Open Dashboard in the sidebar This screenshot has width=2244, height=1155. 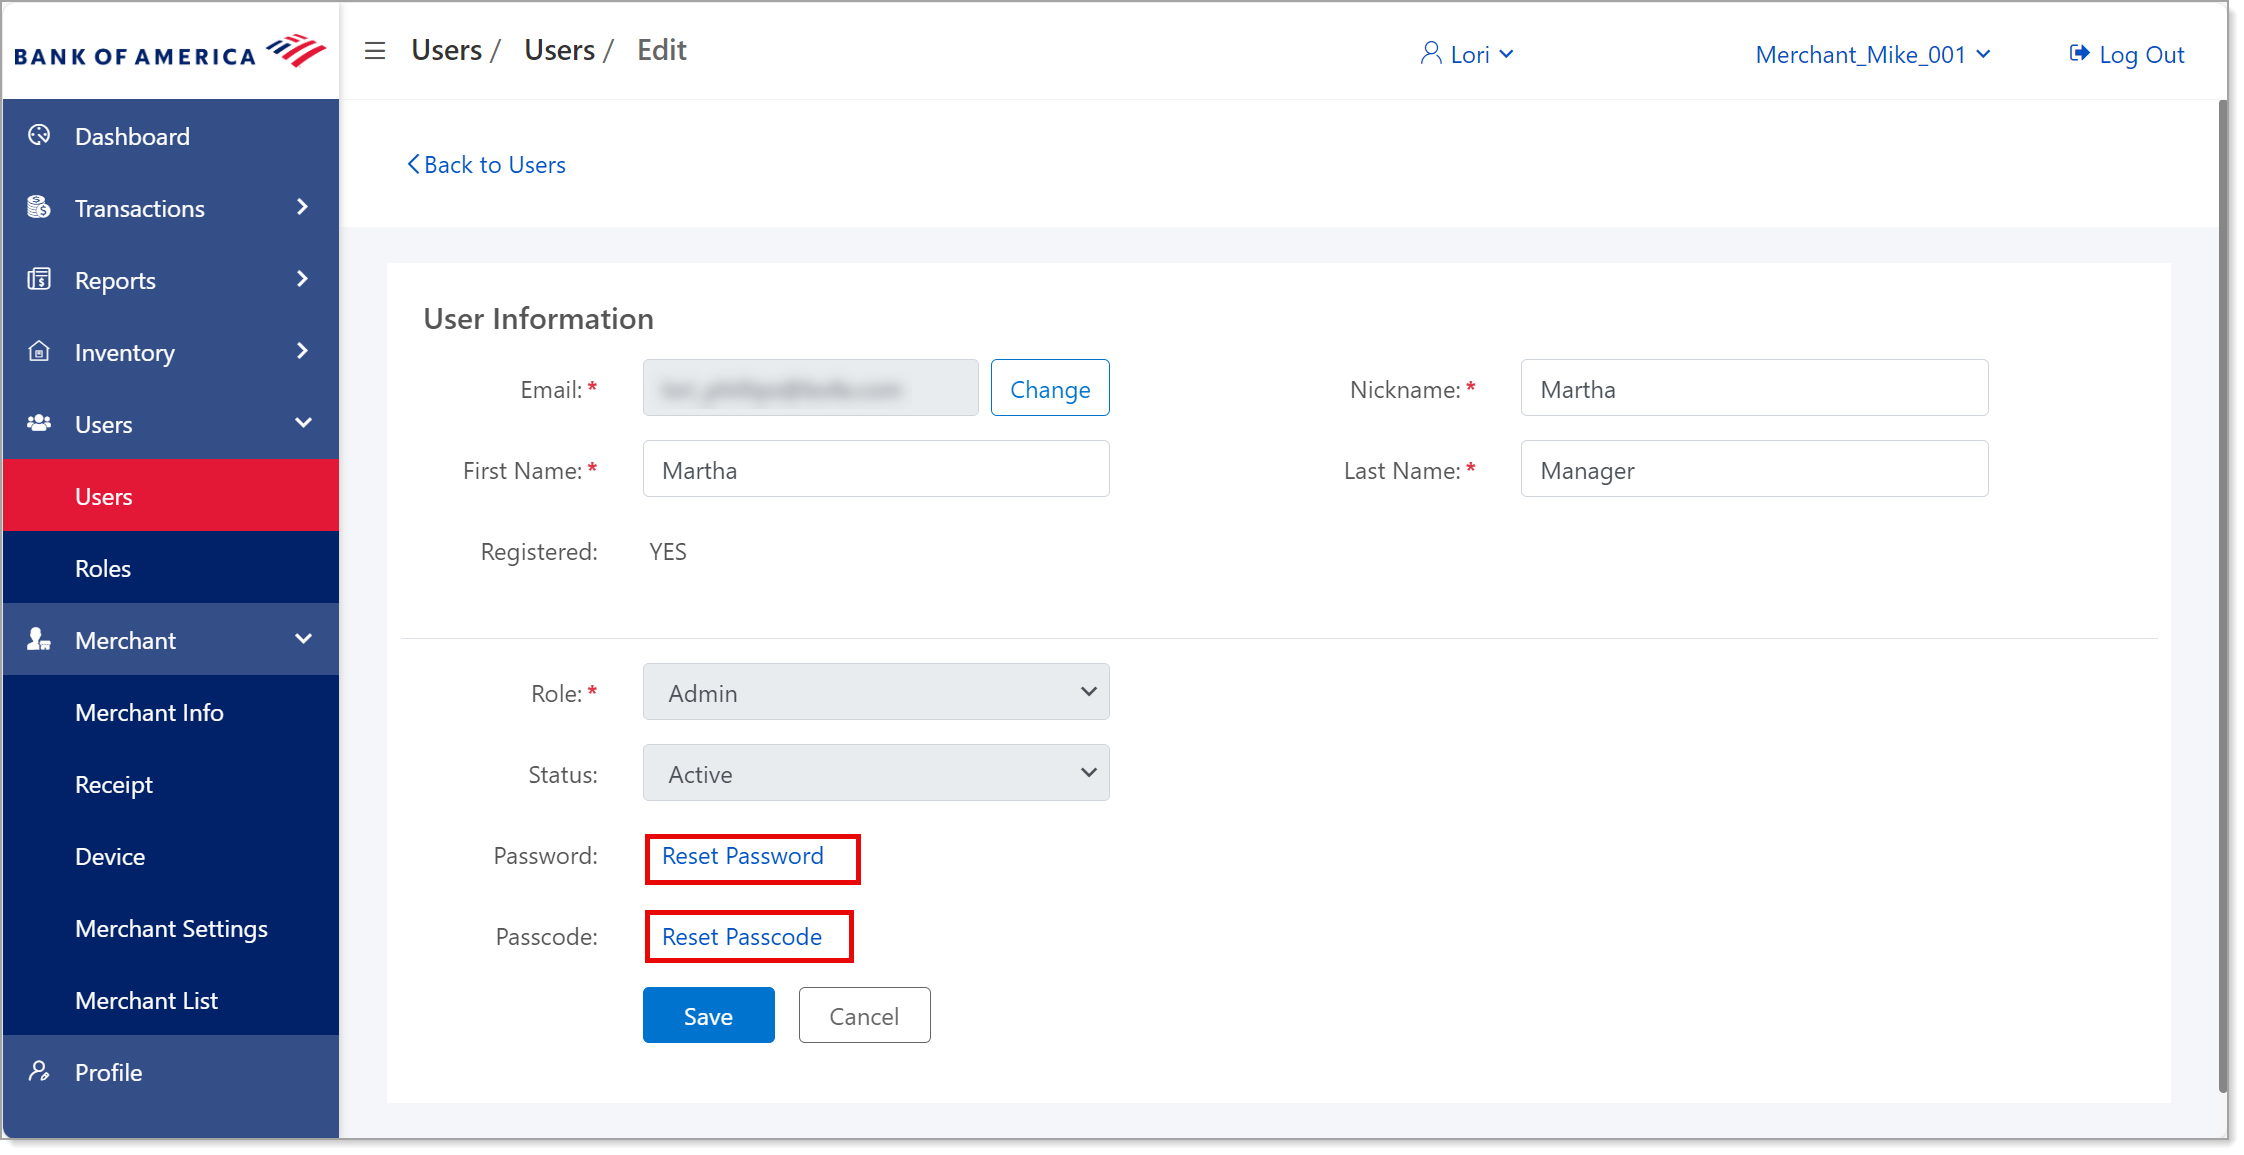click(x=171, y=136)
